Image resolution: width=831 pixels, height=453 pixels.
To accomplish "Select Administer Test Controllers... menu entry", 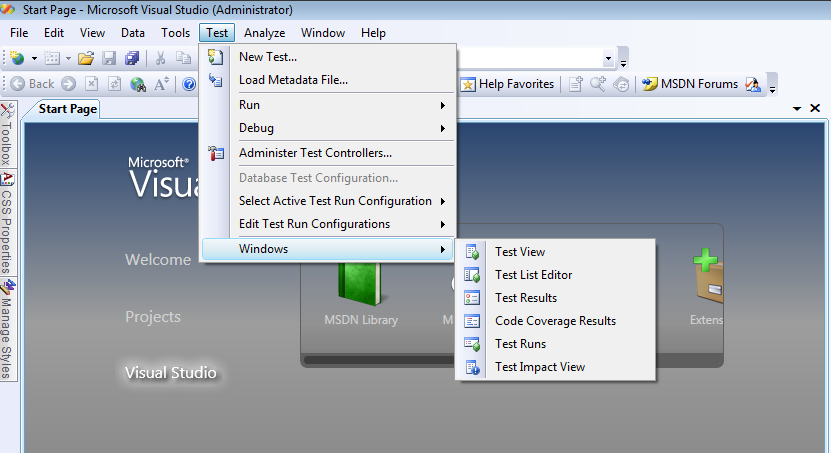I will point(328,153).
